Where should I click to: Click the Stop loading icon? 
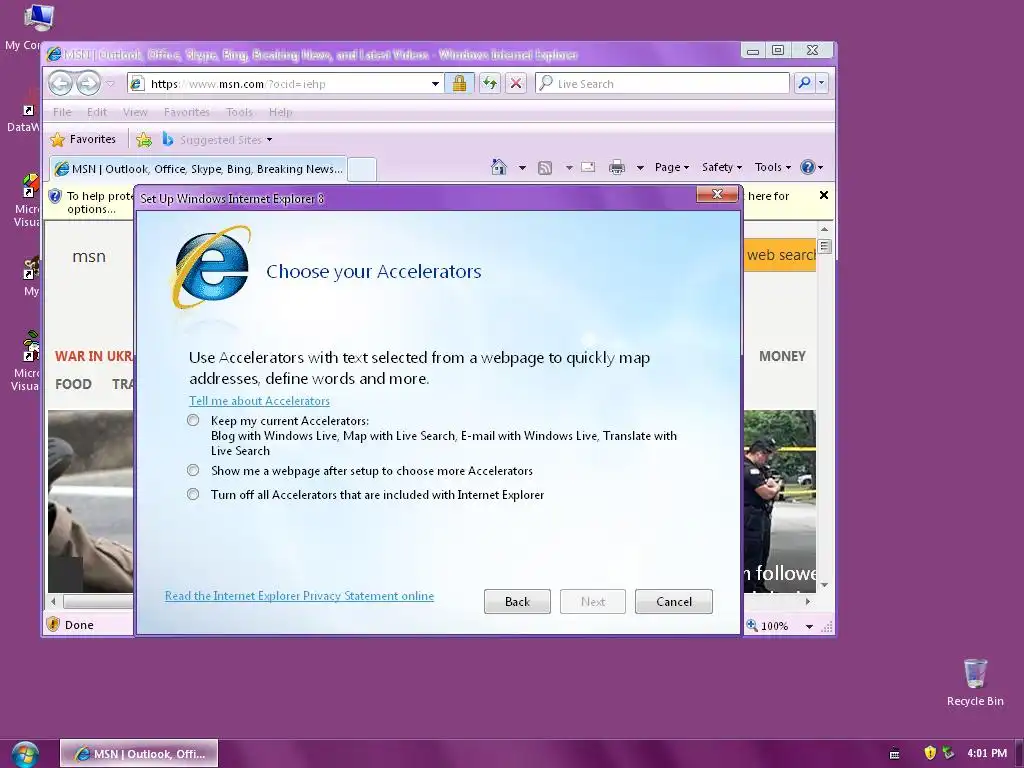click(x=516, y=83)
